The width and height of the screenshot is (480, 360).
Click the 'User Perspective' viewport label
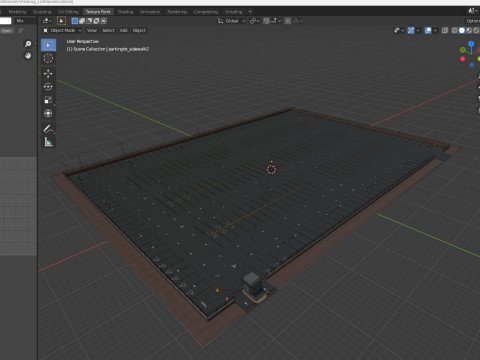click(82, 42)
